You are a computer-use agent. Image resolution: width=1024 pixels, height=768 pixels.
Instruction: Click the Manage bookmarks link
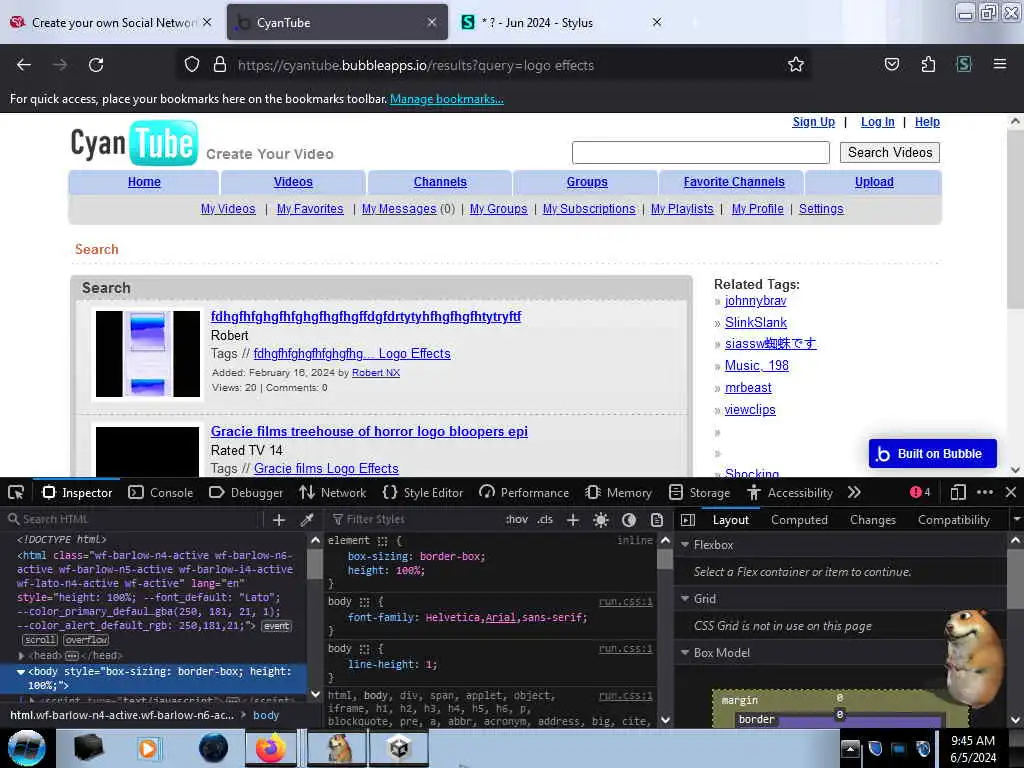(447, 99)
